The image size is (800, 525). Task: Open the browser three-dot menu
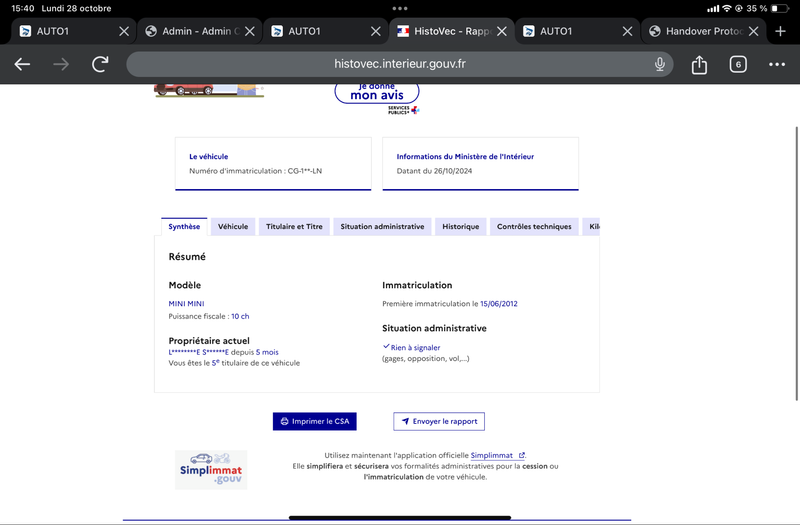point(777,64)
